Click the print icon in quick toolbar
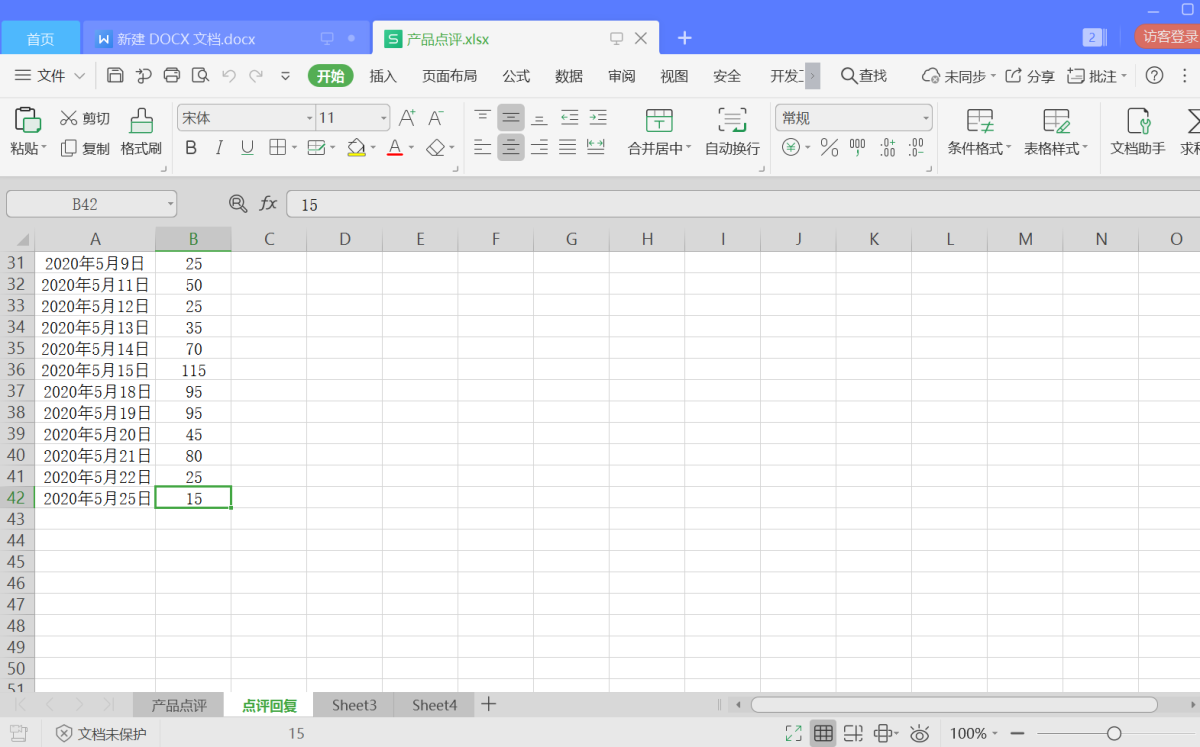1200x747 pixels. pyautogui.click(x=172, y=76)
